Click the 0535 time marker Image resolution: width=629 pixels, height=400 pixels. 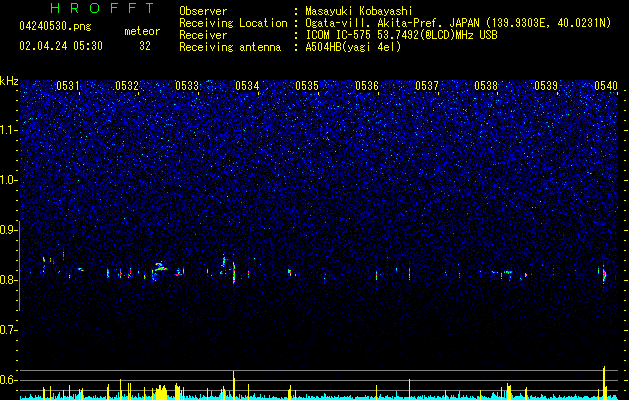pos(307,86)
